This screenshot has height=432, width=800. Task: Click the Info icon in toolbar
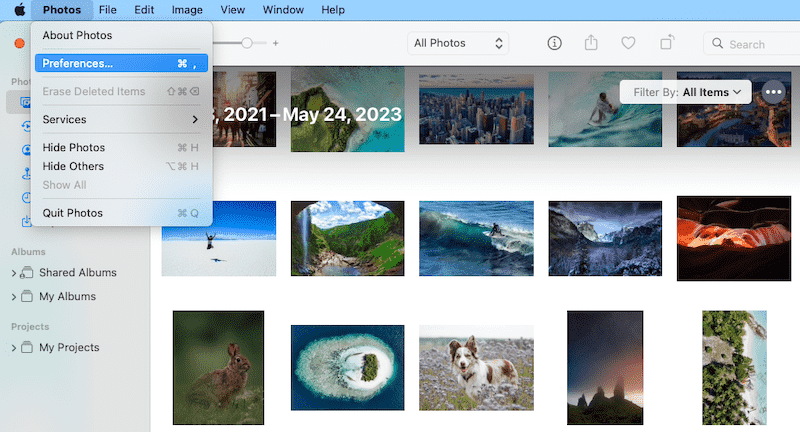click(x=555, y=43)
